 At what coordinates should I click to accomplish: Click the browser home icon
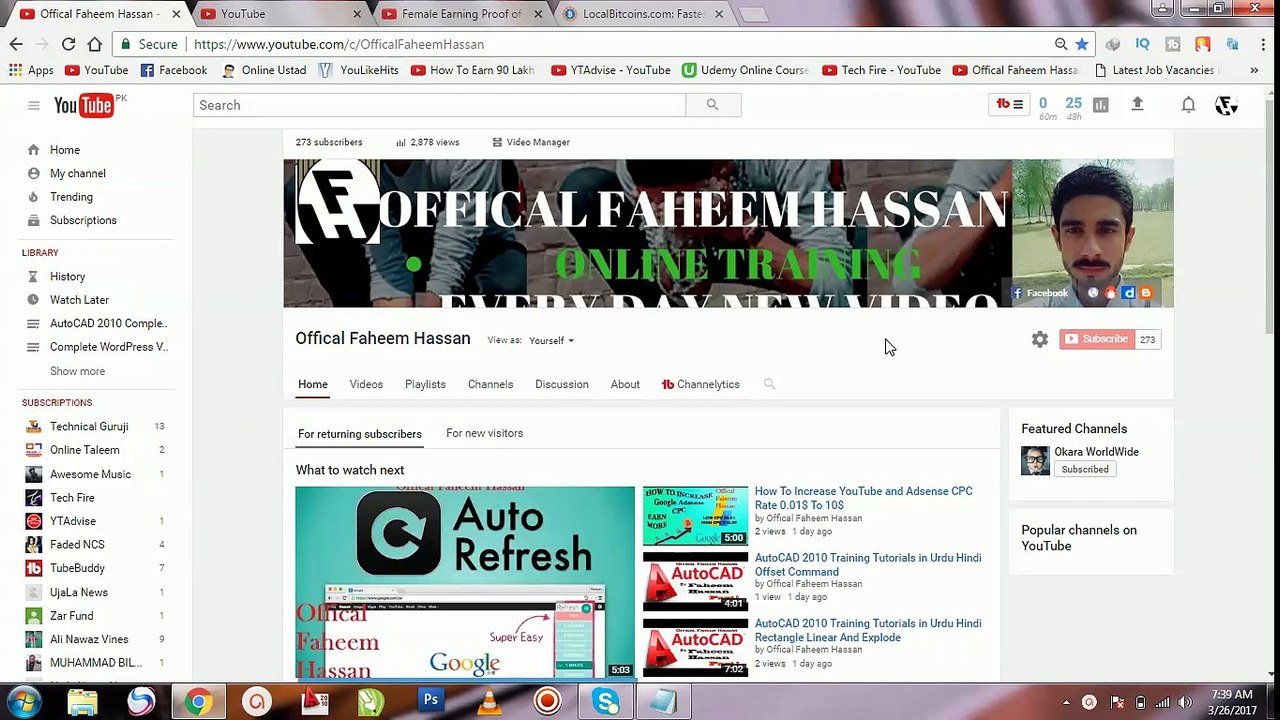point(94,44)
